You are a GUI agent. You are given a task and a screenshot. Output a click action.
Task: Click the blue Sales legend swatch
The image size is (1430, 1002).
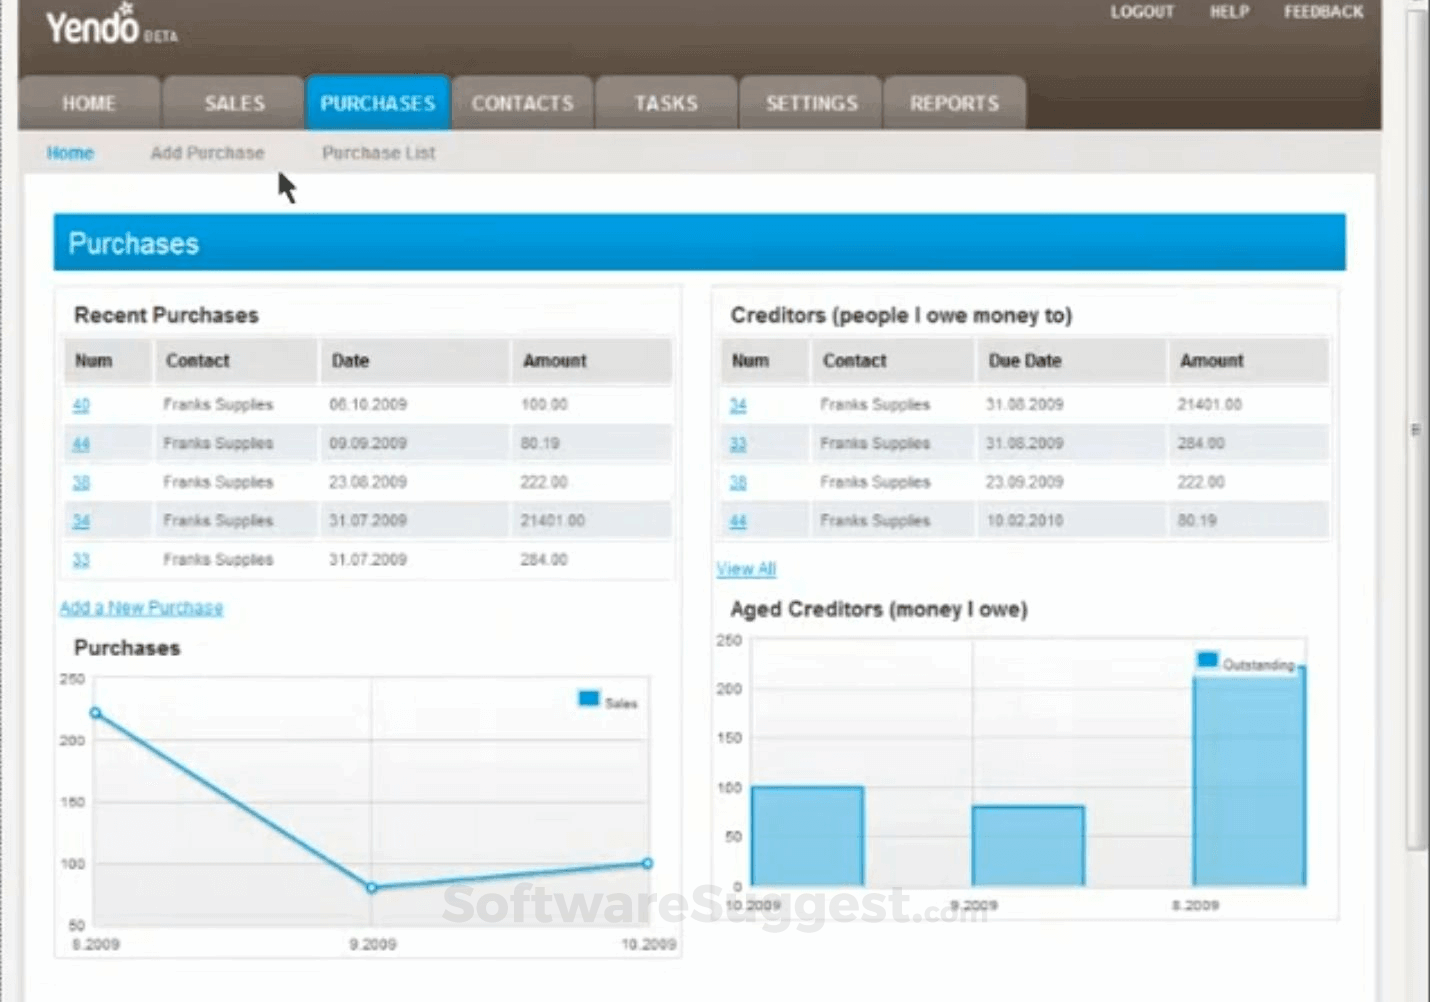(x=588, y=699)
